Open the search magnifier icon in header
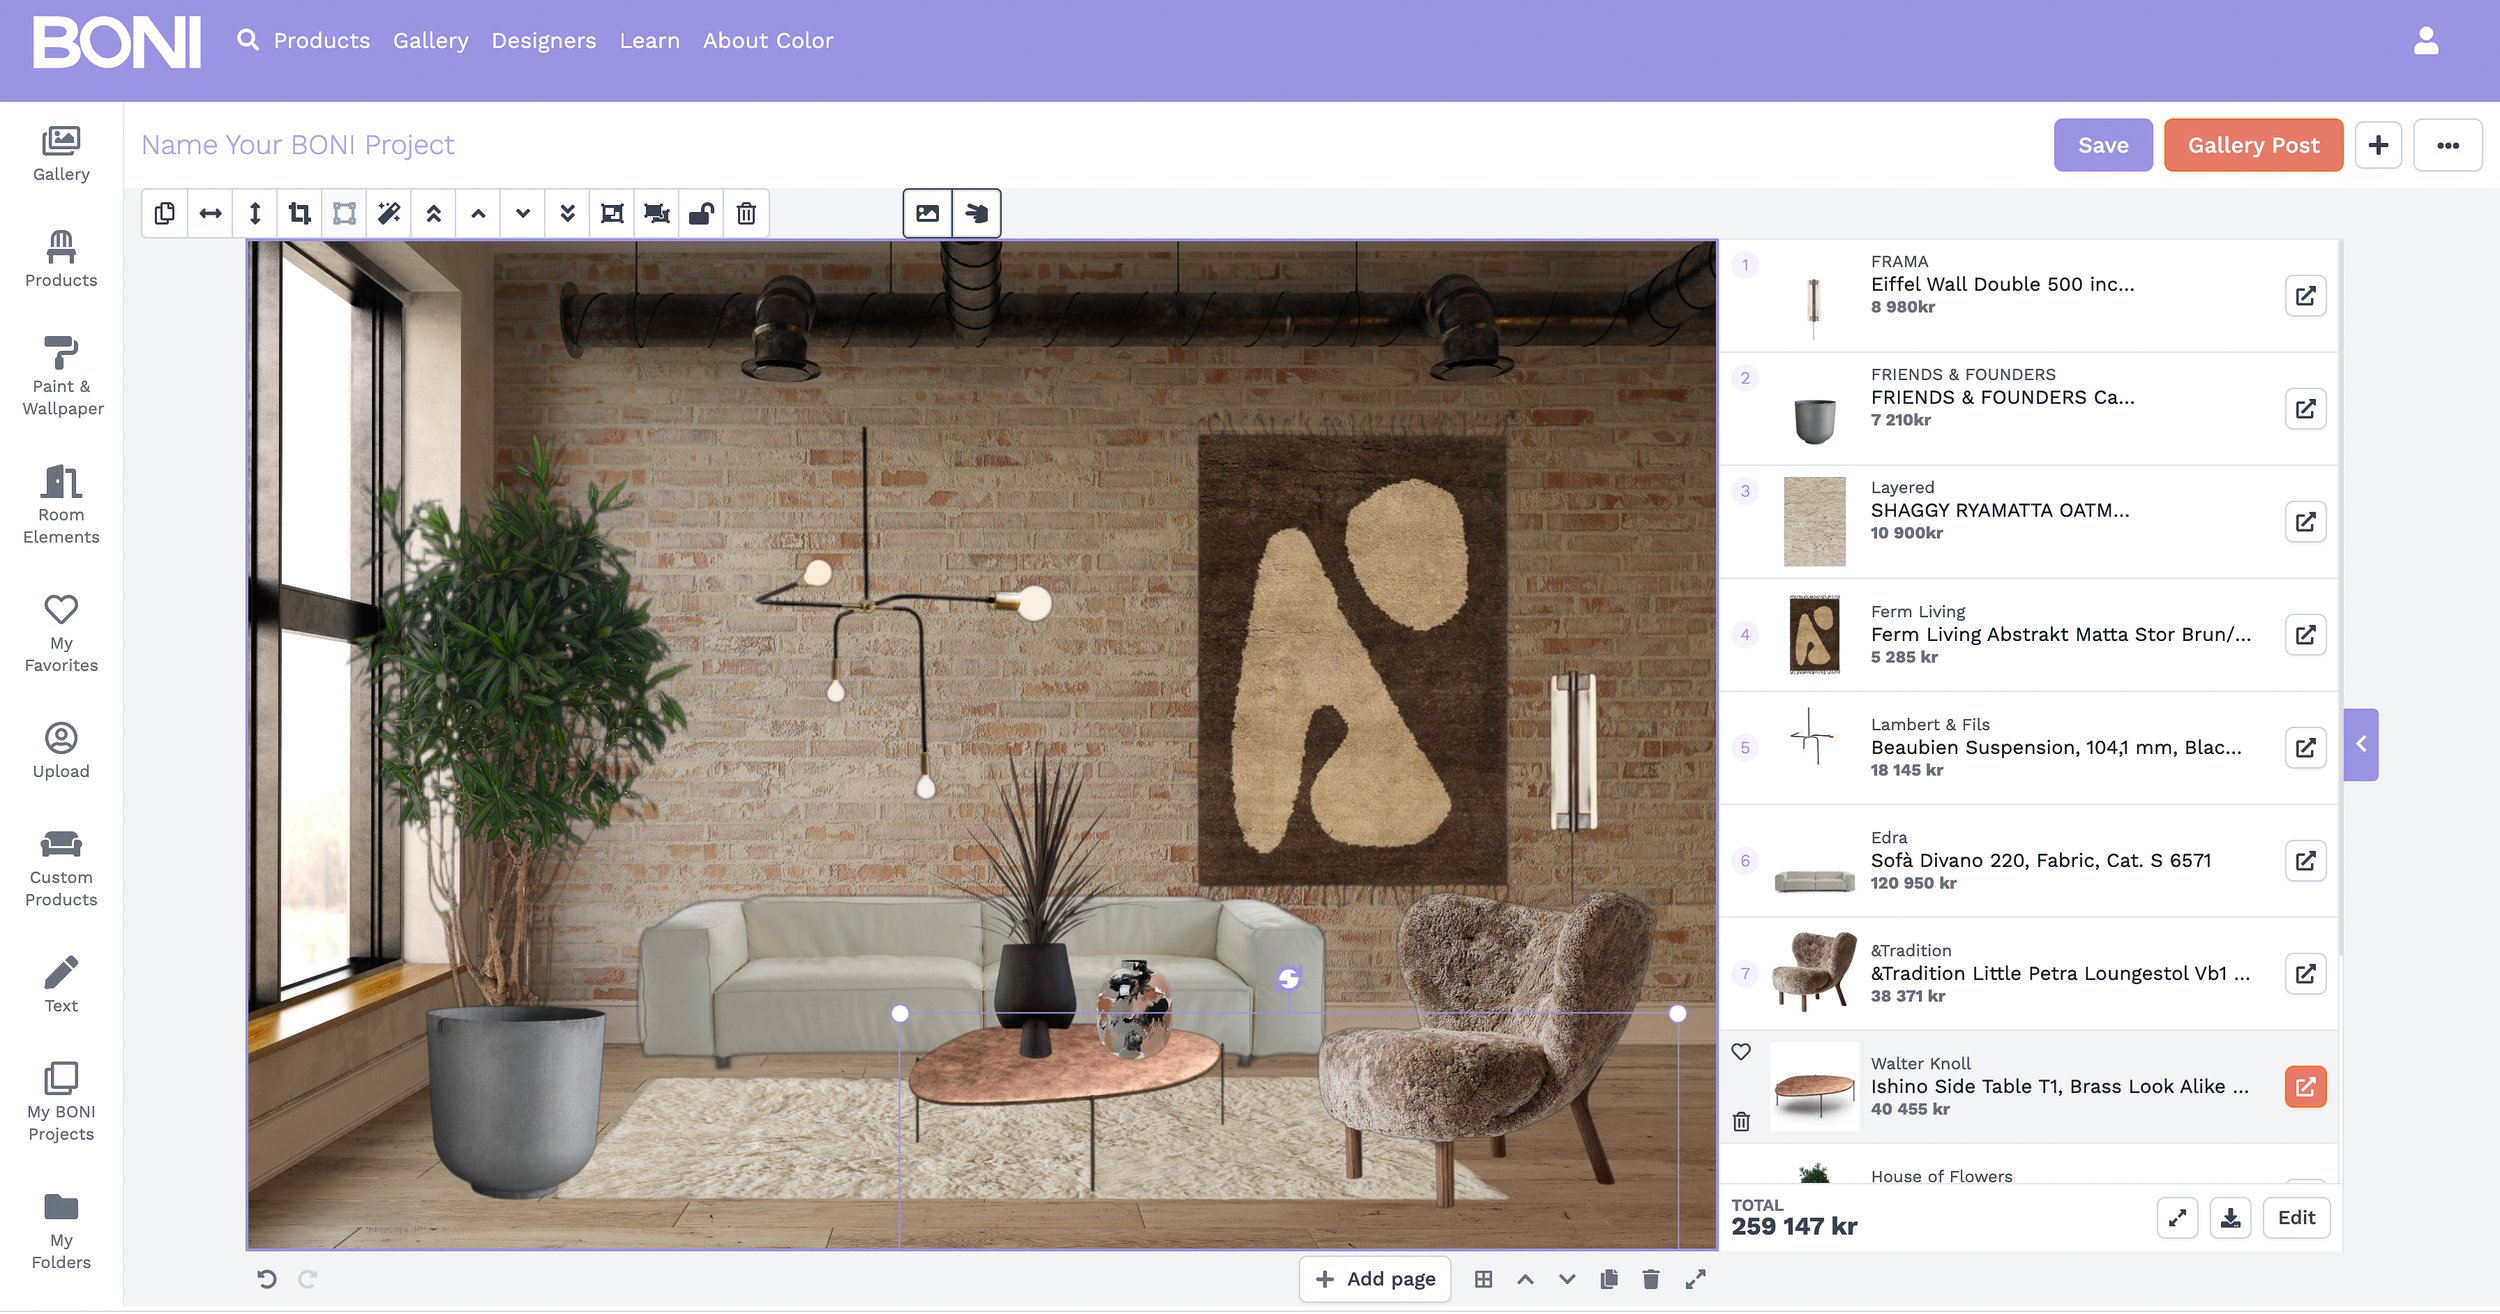The image size is (2500, 1314). click(247, 40)
